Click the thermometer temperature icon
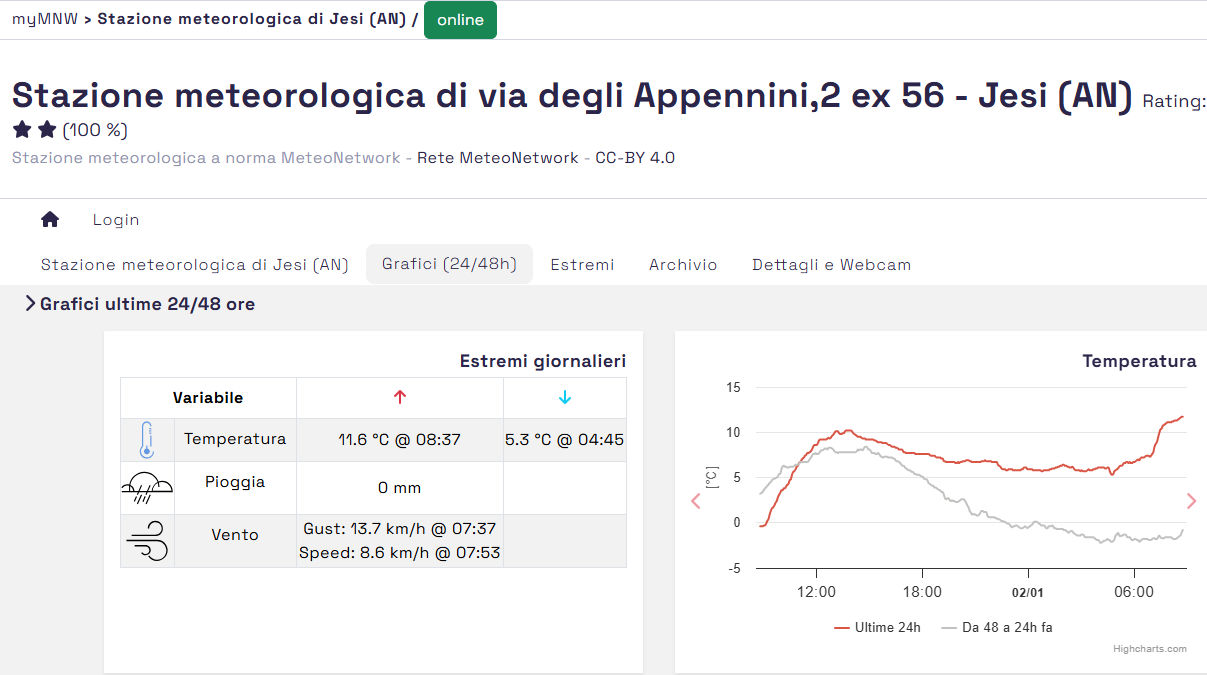 147,440
